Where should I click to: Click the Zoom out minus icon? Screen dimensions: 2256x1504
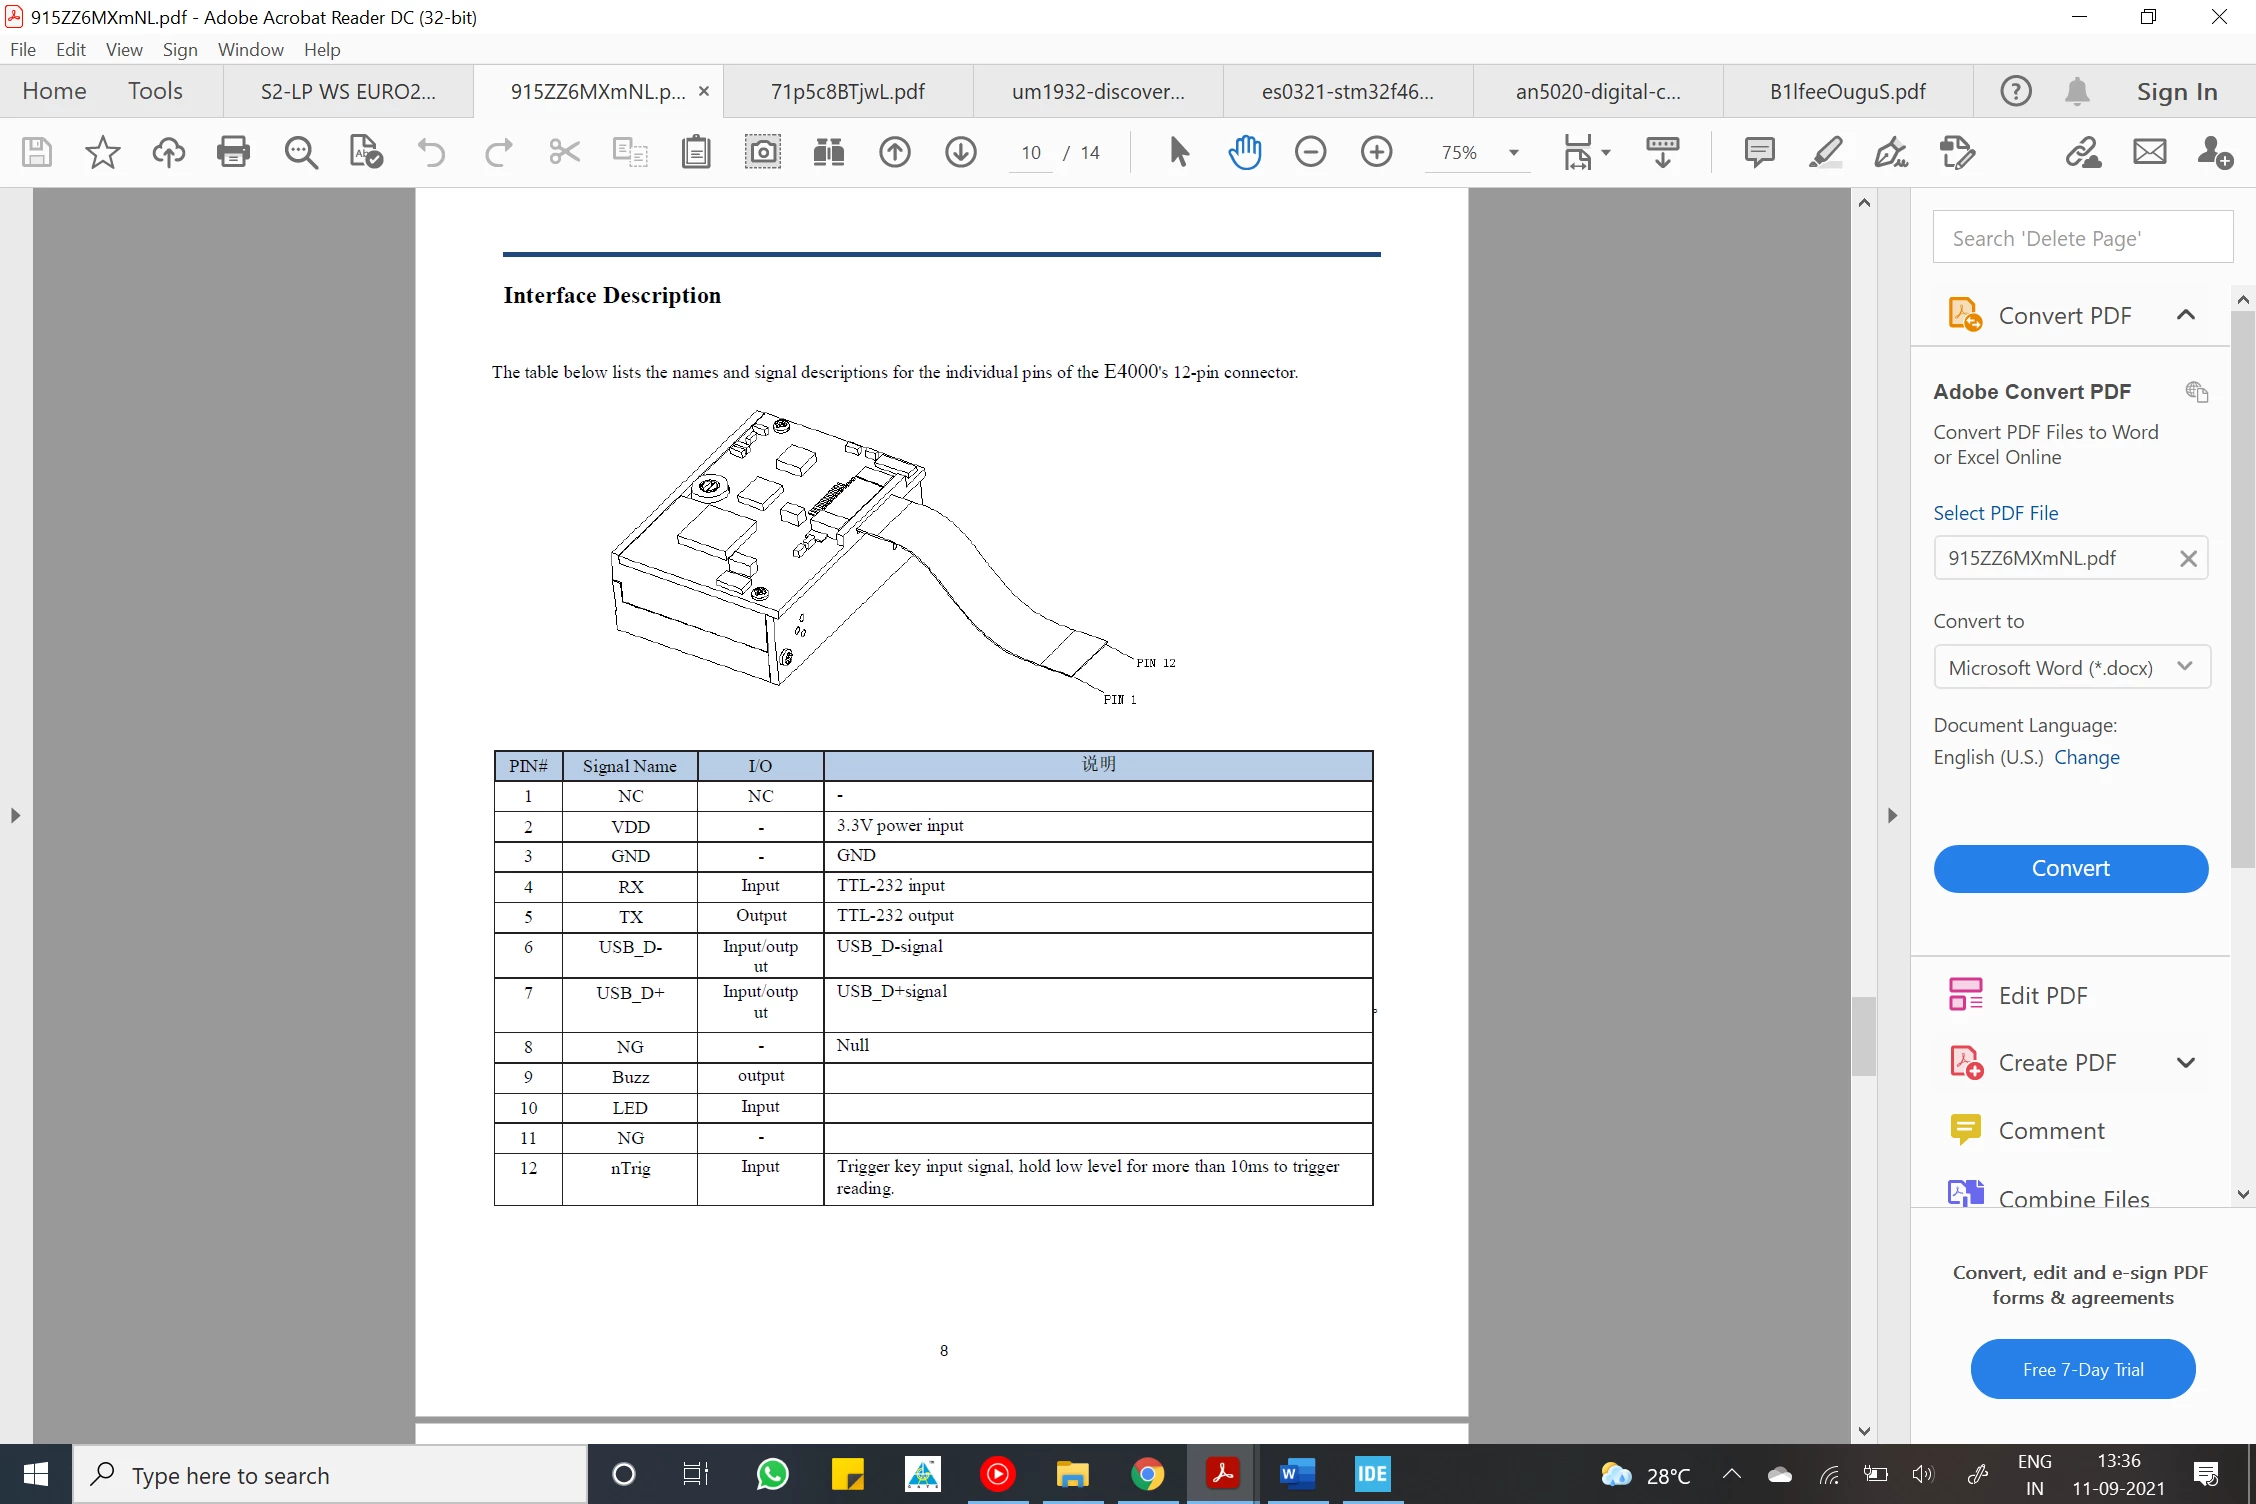point(1310,152)
